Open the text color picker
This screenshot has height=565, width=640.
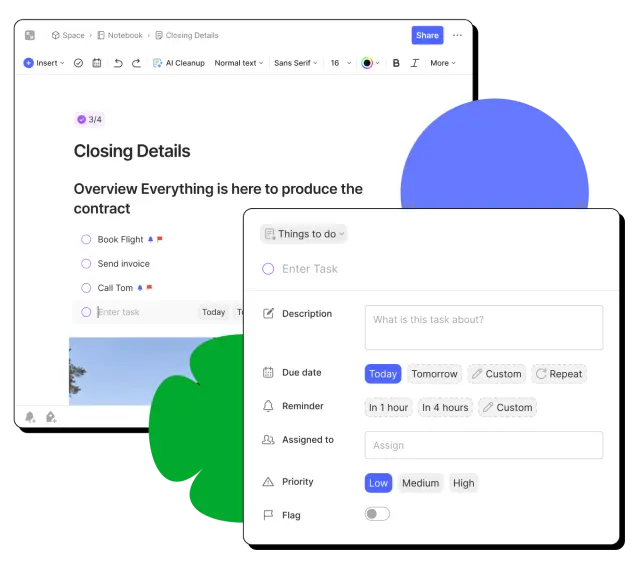click(x=371, y=63)
